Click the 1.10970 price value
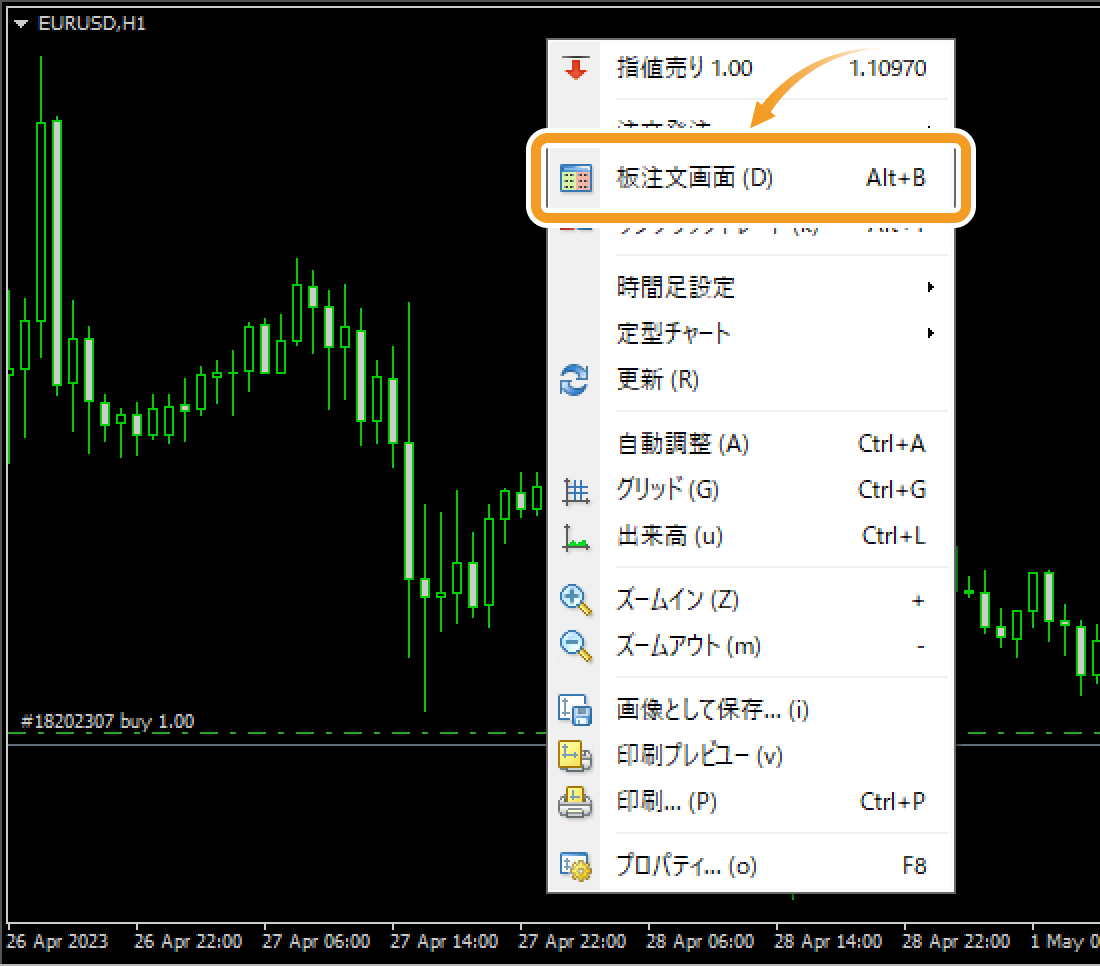The image size is (1100, 966). point(887,68)
